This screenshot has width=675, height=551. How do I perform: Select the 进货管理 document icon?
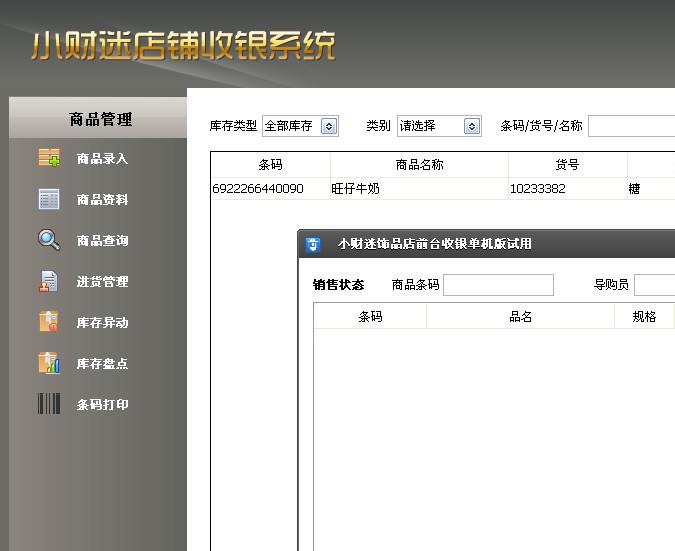coord(49,282)
